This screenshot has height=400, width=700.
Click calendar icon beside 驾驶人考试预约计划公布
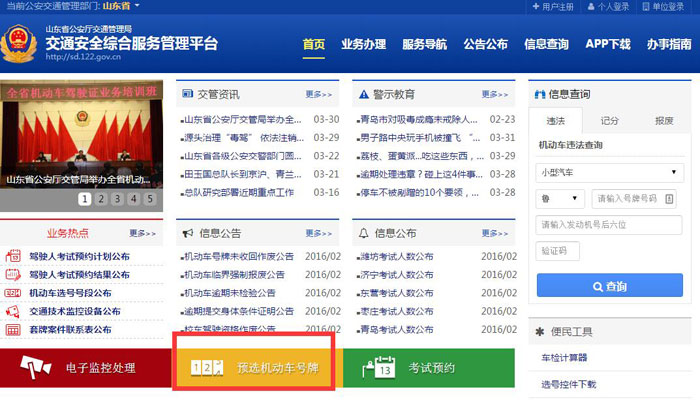(x=13, y=256)
